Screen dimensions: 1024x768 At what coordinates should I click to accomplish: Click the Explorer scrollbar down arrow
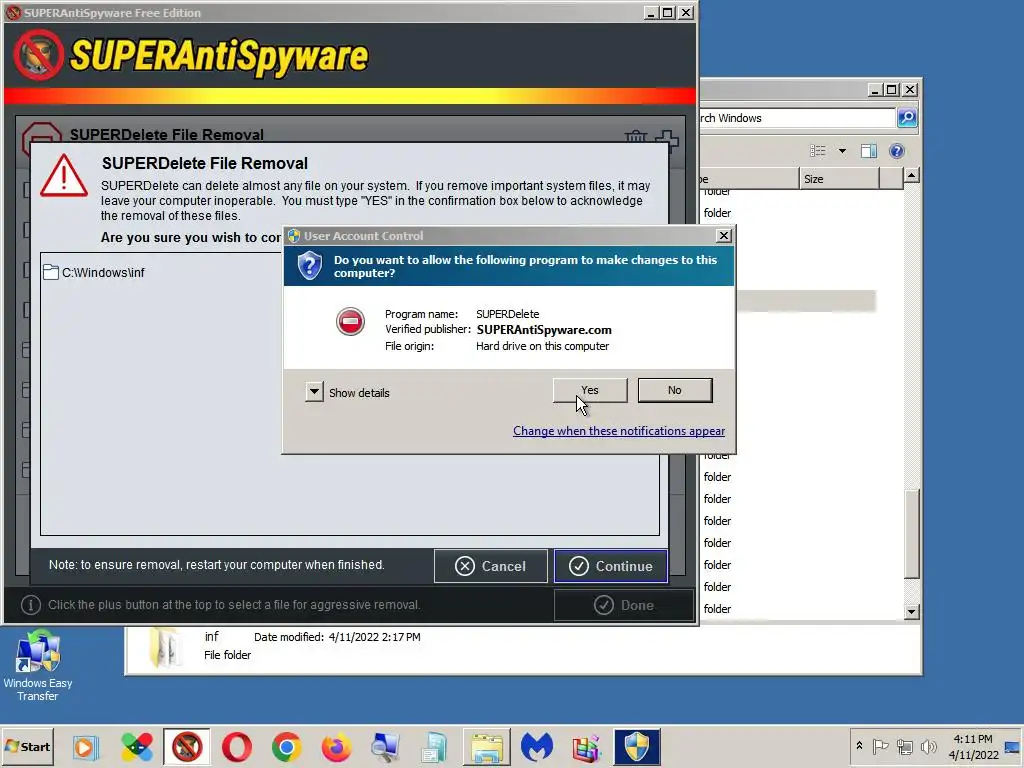pos(912,612)
